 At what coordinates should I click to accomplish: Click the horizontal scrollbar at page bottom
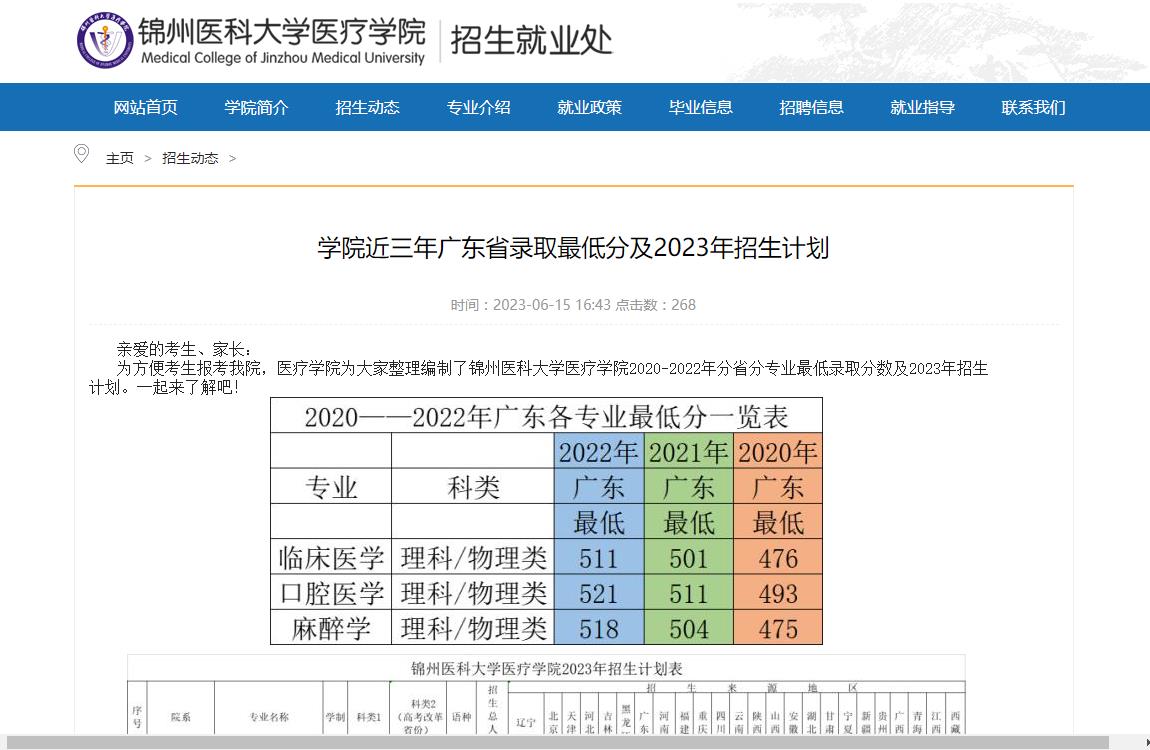(x=557, y=743)
